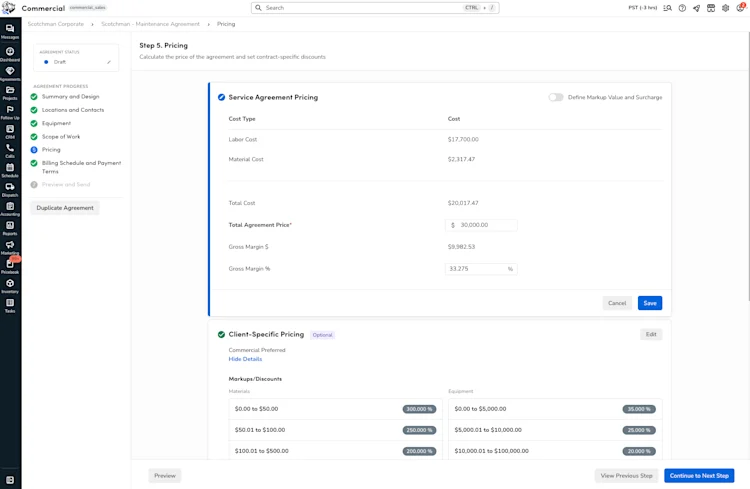This screenshot has height=489, width=750.
Task: Open the Marketing sidebar icon
Action: 10,247
